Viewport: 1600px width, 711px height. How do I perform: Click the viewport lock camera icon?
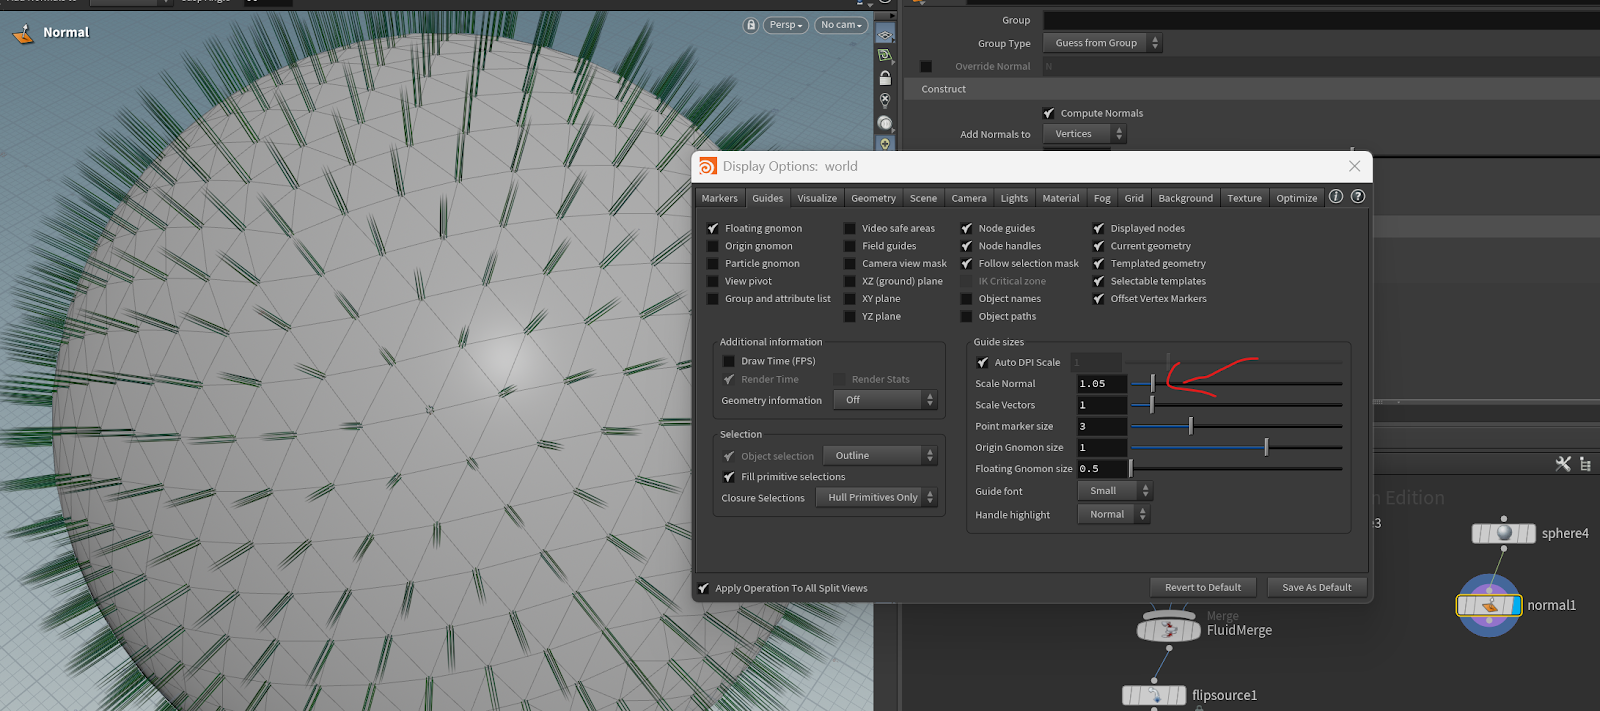[751, 25]
